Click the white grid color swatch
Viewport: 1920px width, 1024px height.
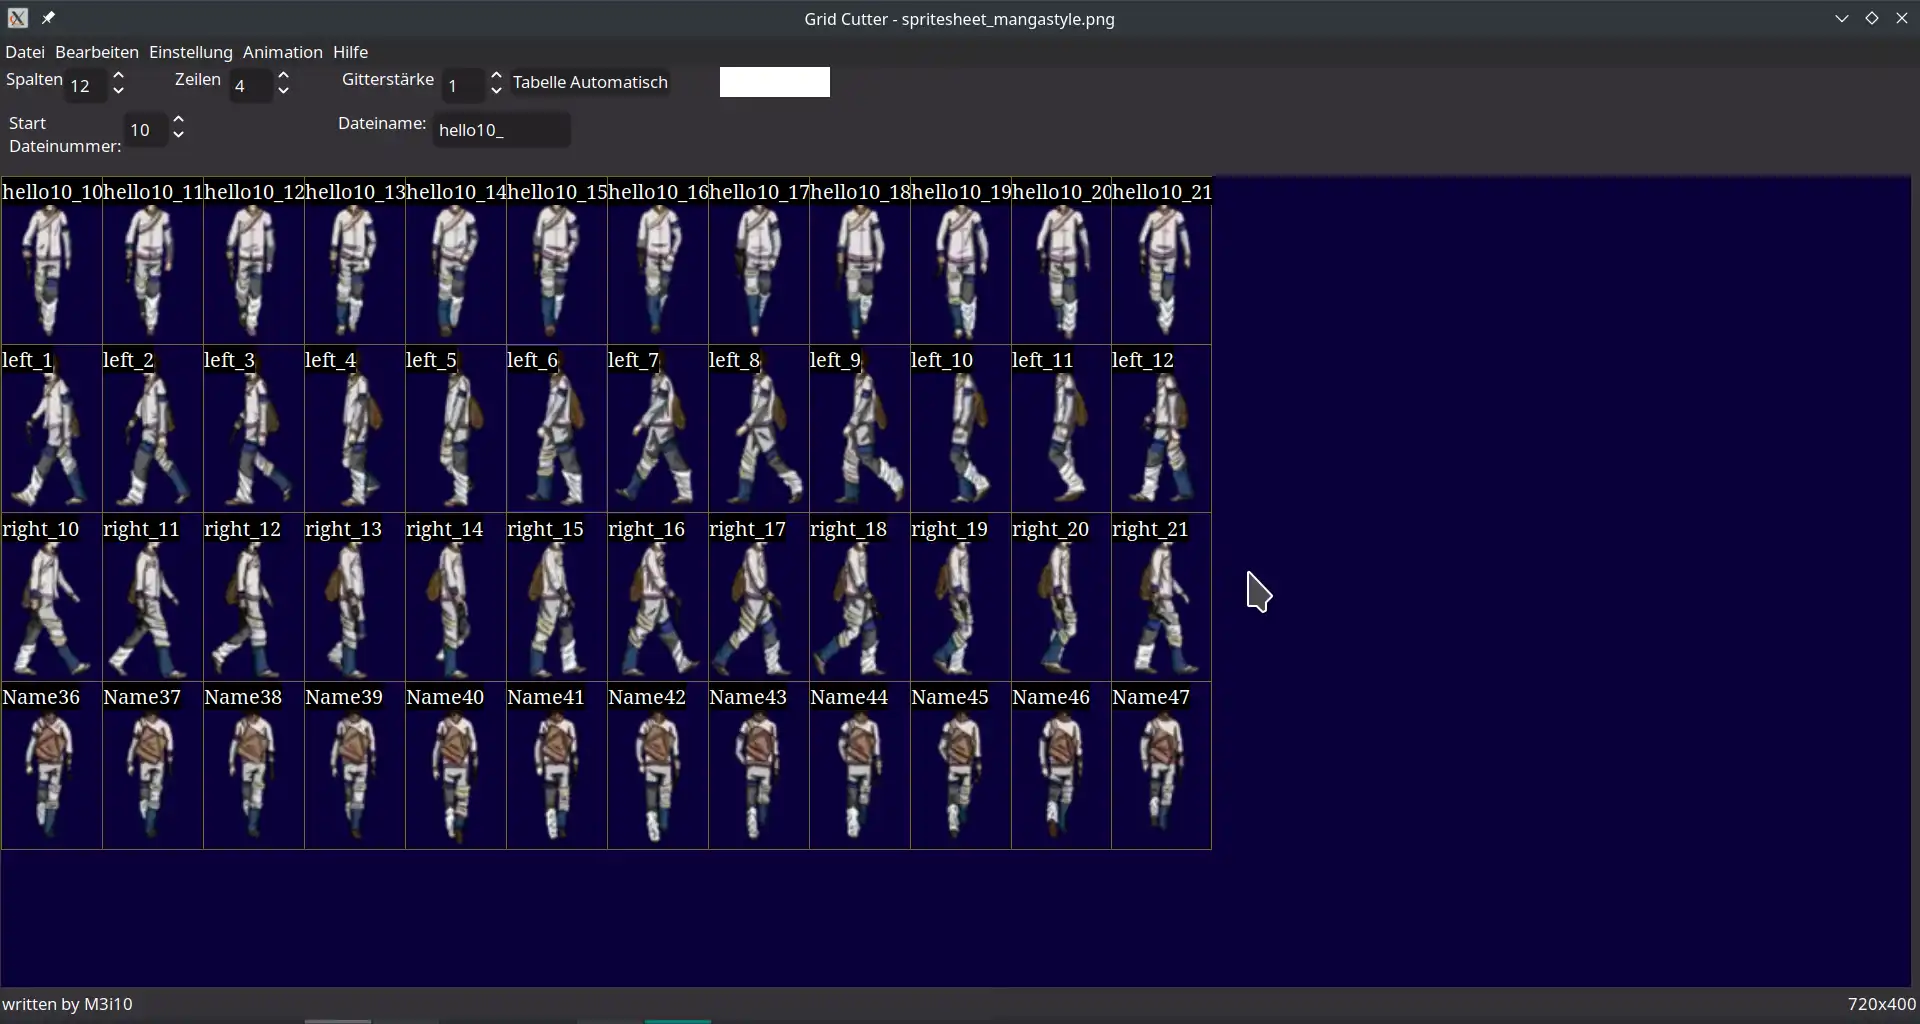774,82
